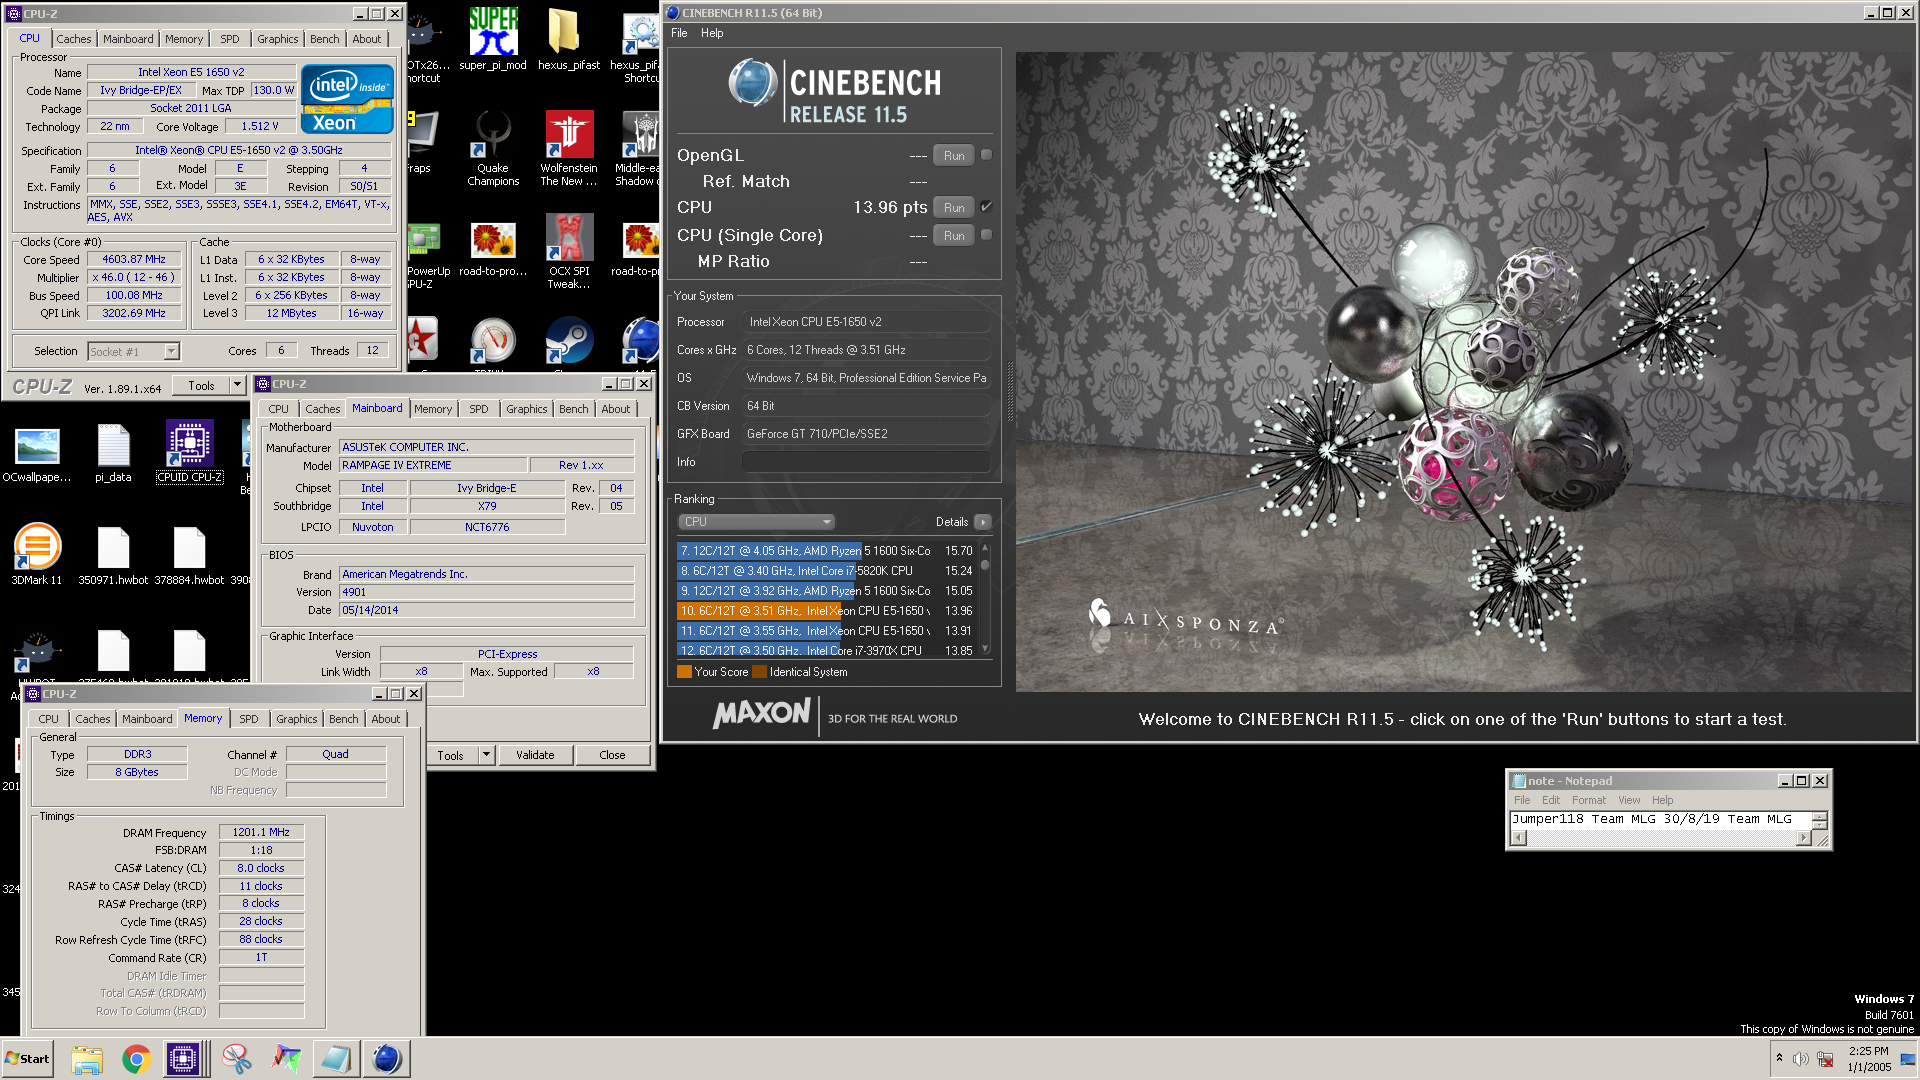Viewport: 1920px width, 1080px height.
Task: Click the Validate button
Action: click(x=535, y=755)
